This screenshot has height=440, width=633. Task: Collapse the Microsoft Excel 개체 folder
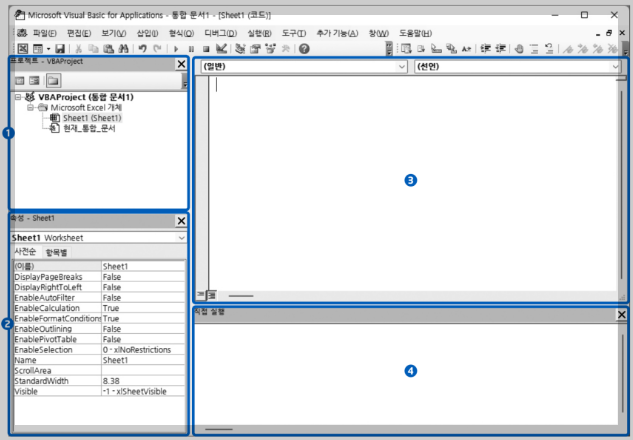coord(30,107)
